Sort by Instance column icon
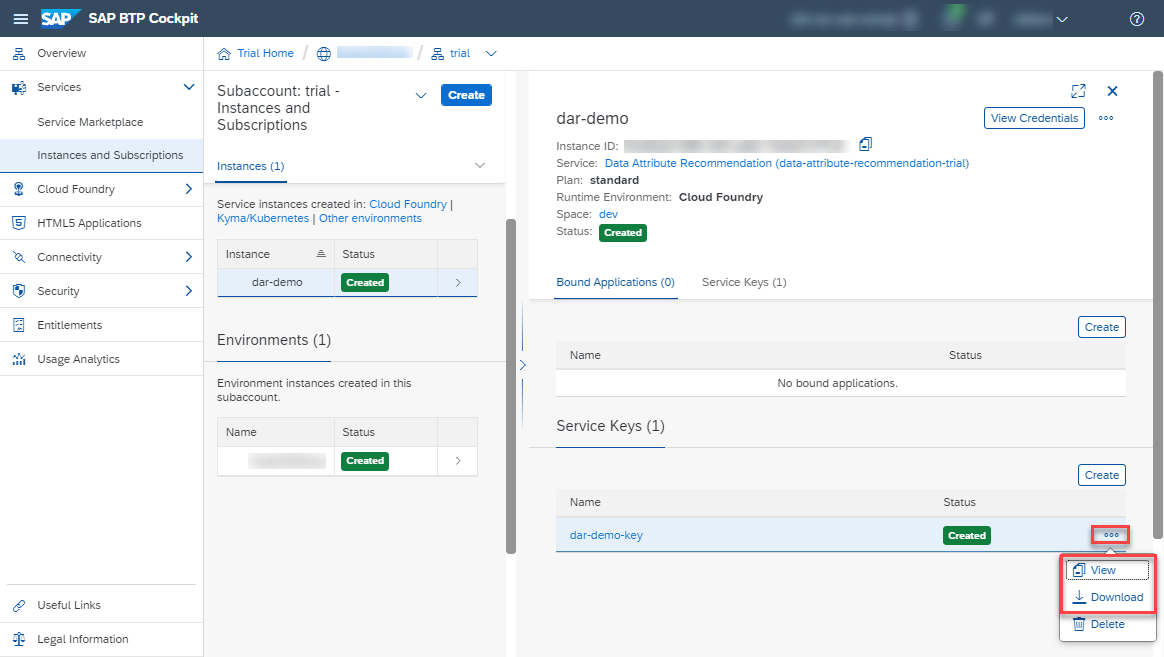1164x657 pixels. 321,254
